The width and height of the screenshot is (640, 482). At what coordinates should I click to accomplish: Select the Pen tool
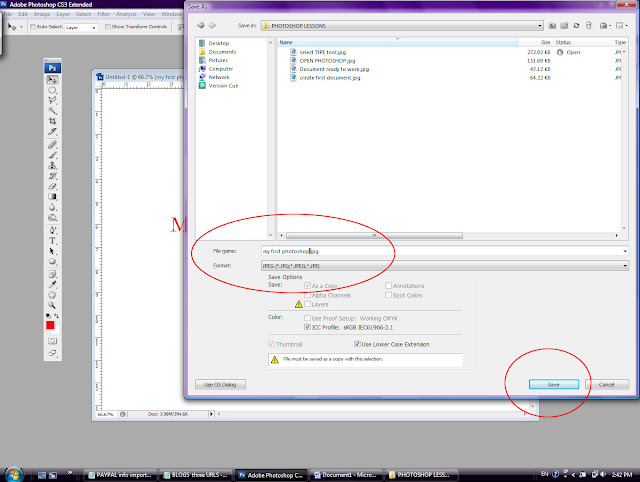52,230
